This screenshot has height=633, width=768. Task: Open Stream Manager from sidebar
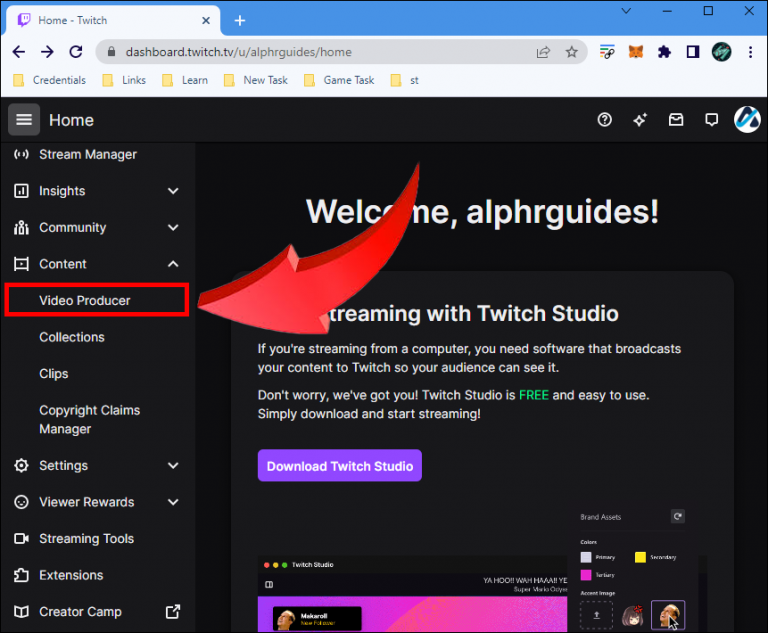(88, 154)
